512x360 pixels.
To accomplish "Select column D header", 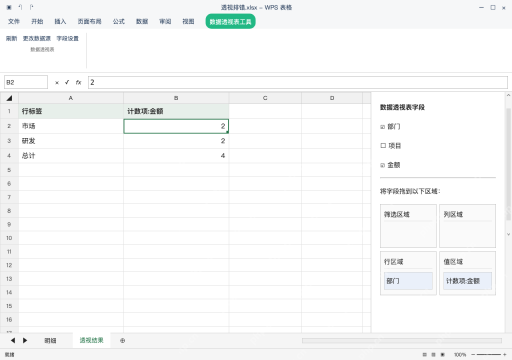I will pos(332,98).
